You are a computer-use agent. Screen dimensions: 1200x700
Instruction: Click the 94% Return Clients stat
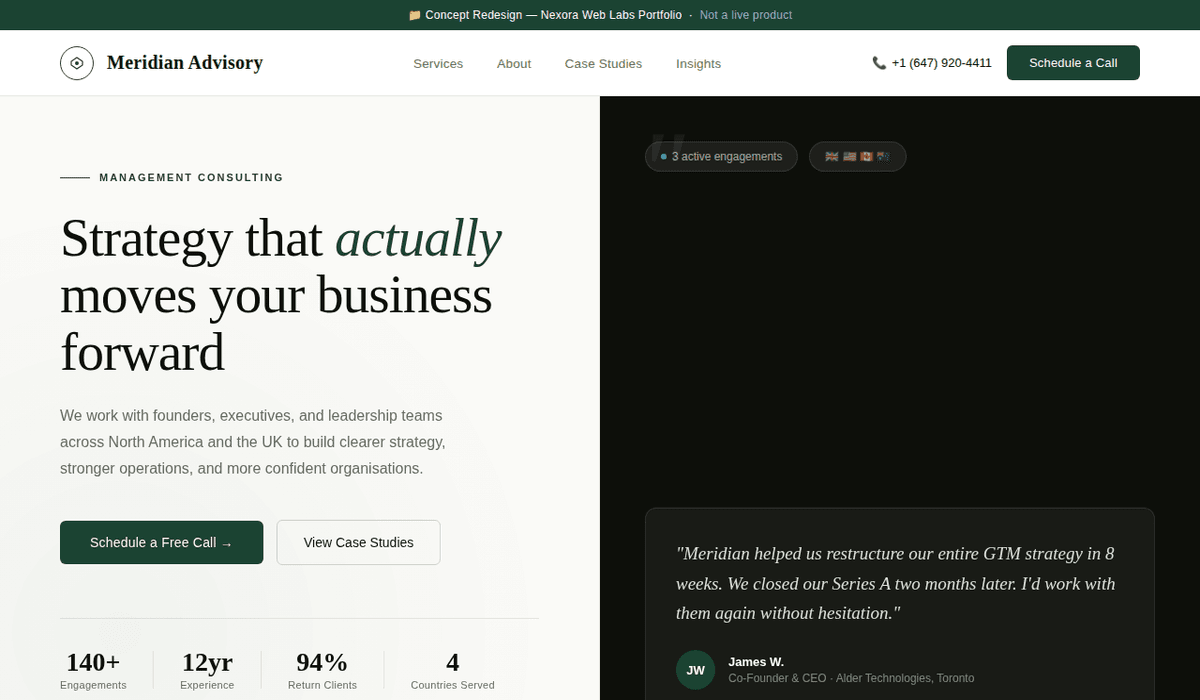322,671
